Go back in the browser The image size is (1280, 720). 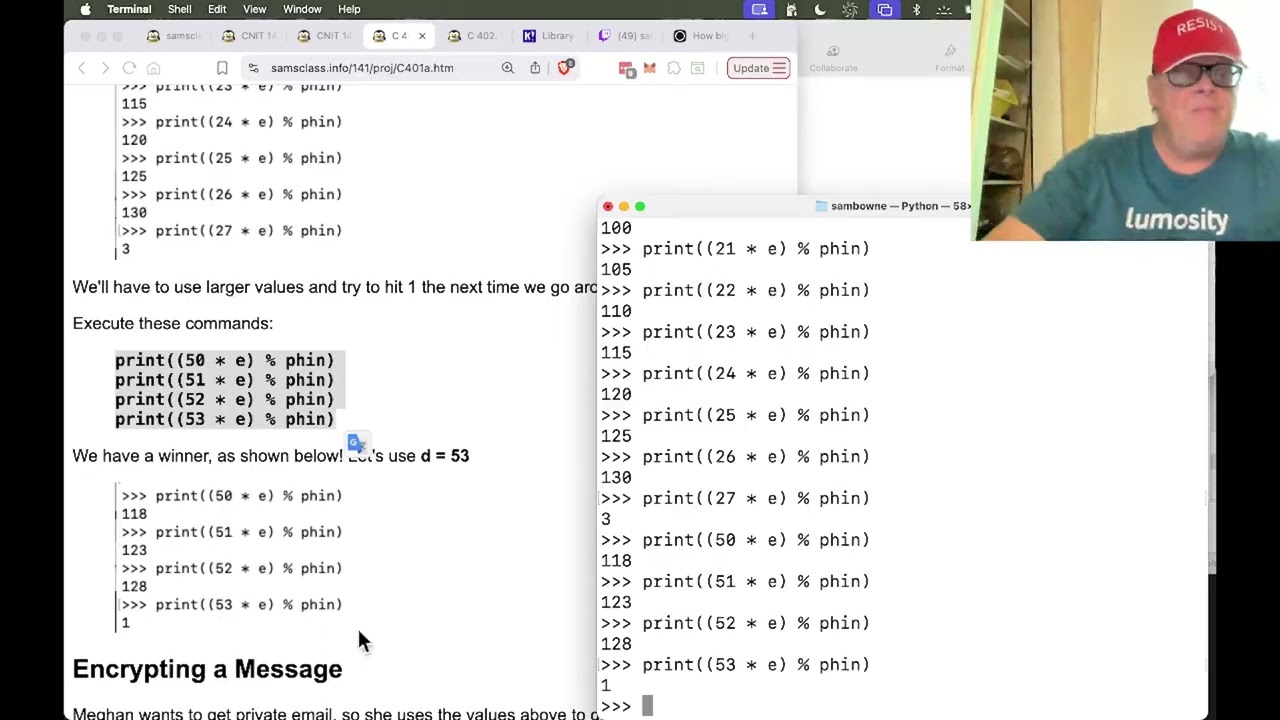(82, 68)
